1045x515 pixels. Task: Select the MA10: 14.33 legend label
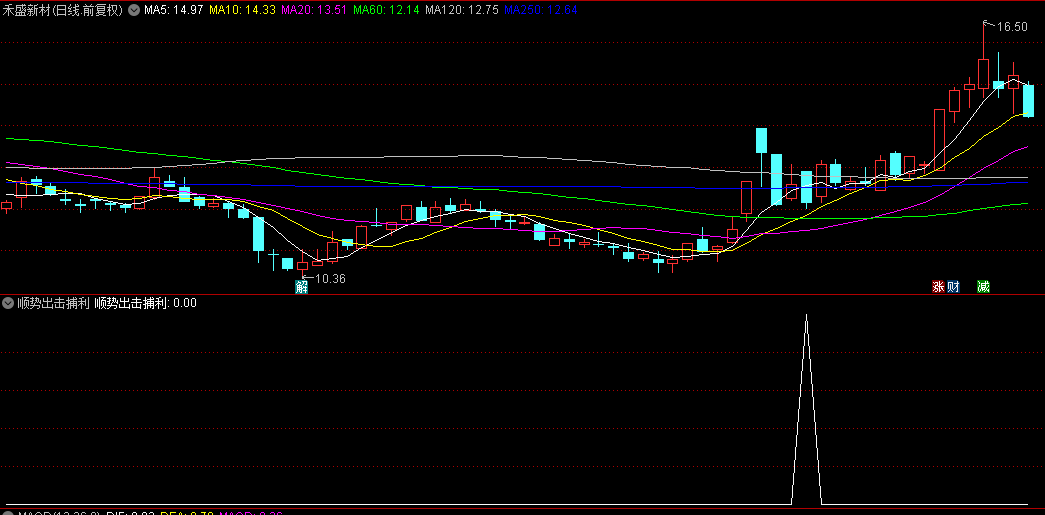click(242, 10)
